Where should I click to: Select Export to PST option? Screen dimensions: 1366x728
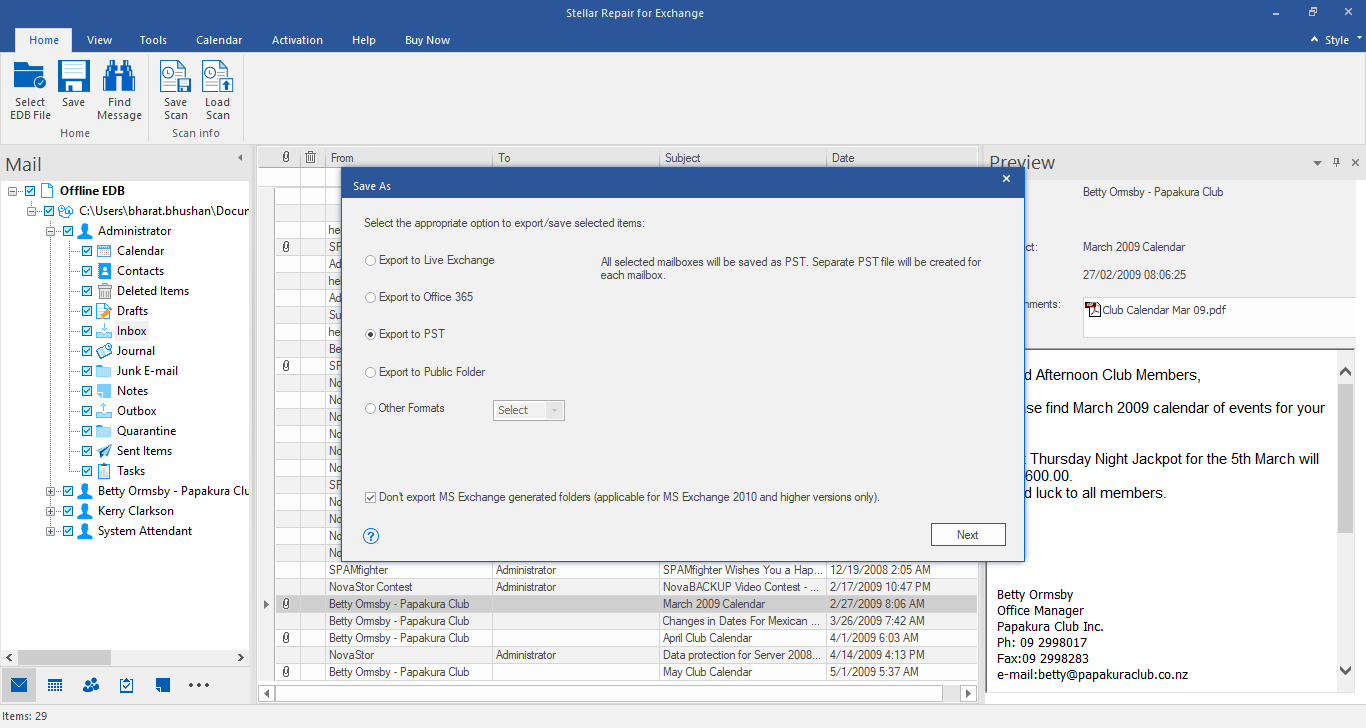click(405, 334)
